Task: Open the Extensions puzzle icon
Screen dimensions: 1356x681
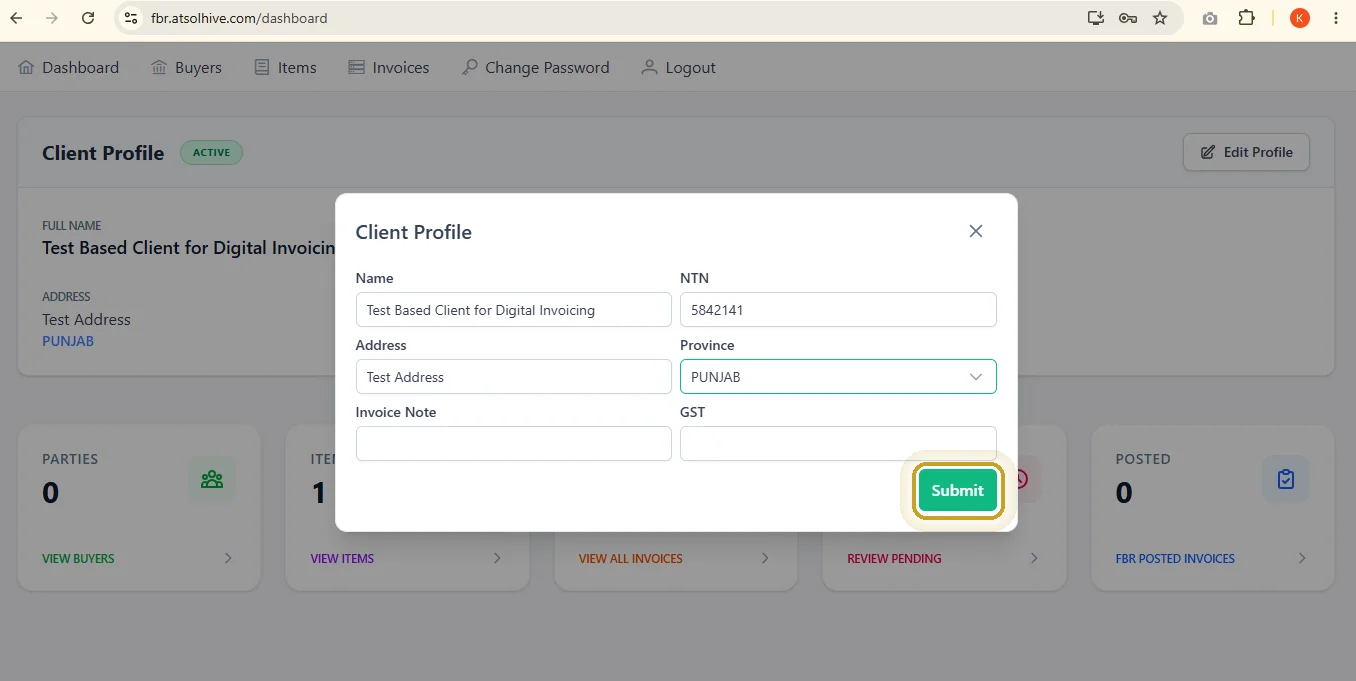Action: 1246,18
